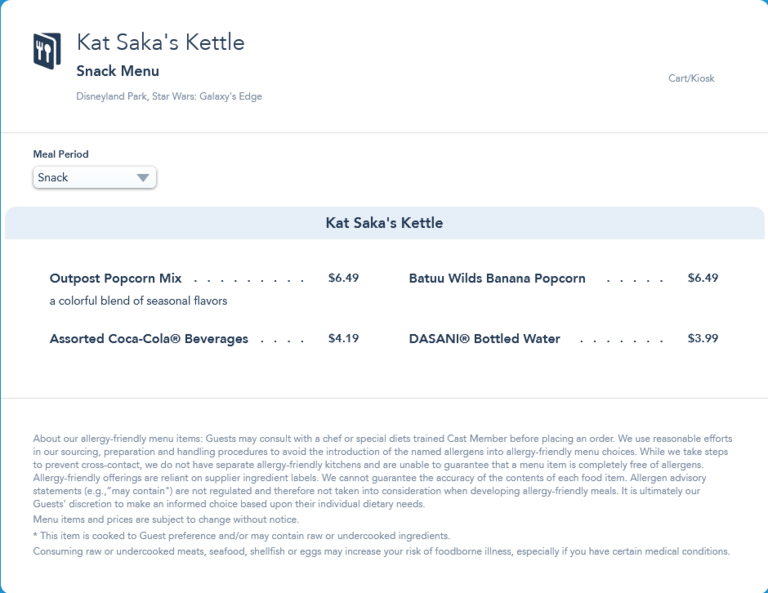Click the $3.99 bottled water price
Image resolution: width=768 pixels, height=593 pixels.
point(703,338)
